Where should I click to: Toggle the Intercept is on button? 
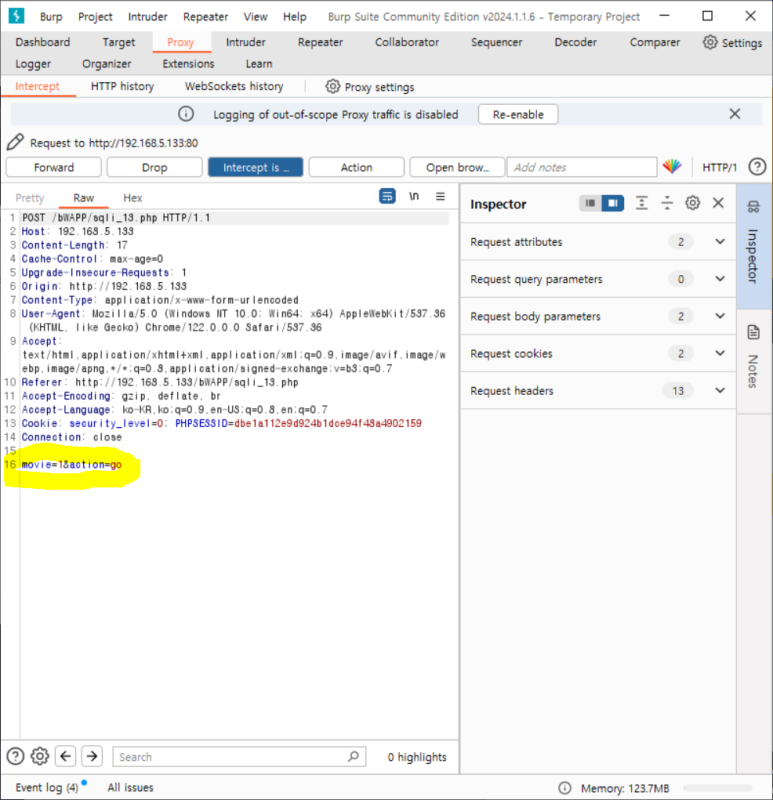pyautogui.click(x=256, y=167)
